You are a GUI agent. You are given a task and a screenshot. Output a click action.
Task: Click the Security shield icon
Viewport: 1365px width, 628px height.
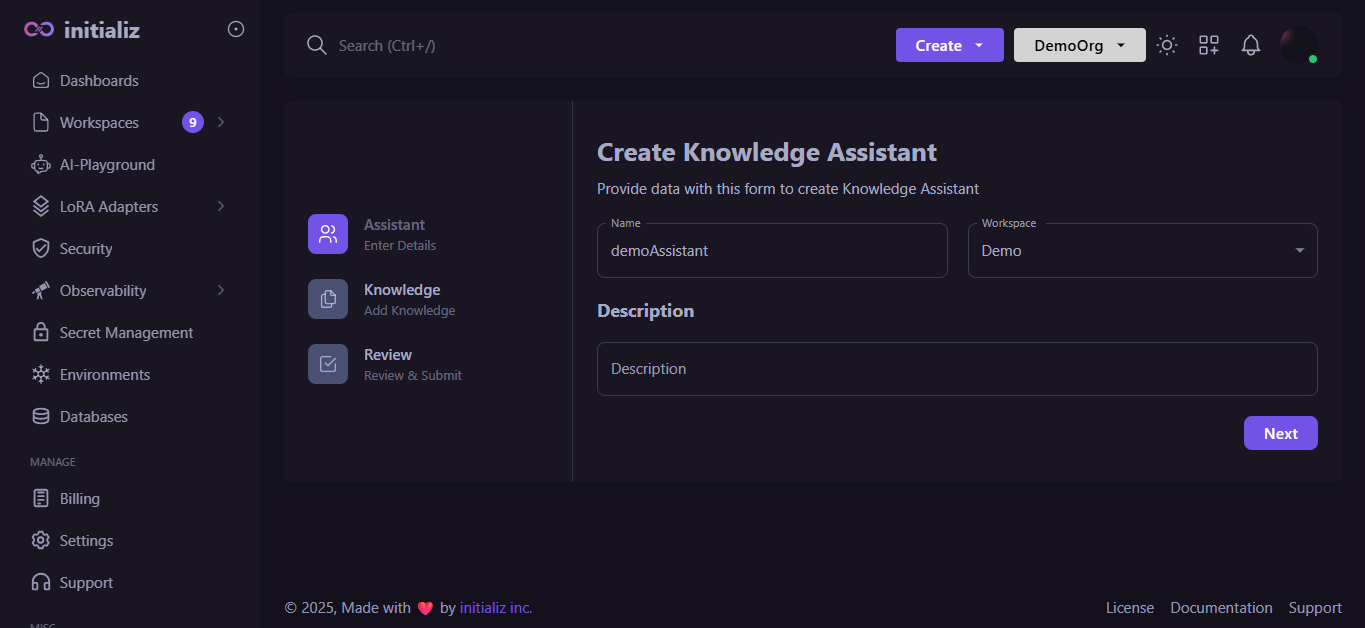[x=41, y=249]
